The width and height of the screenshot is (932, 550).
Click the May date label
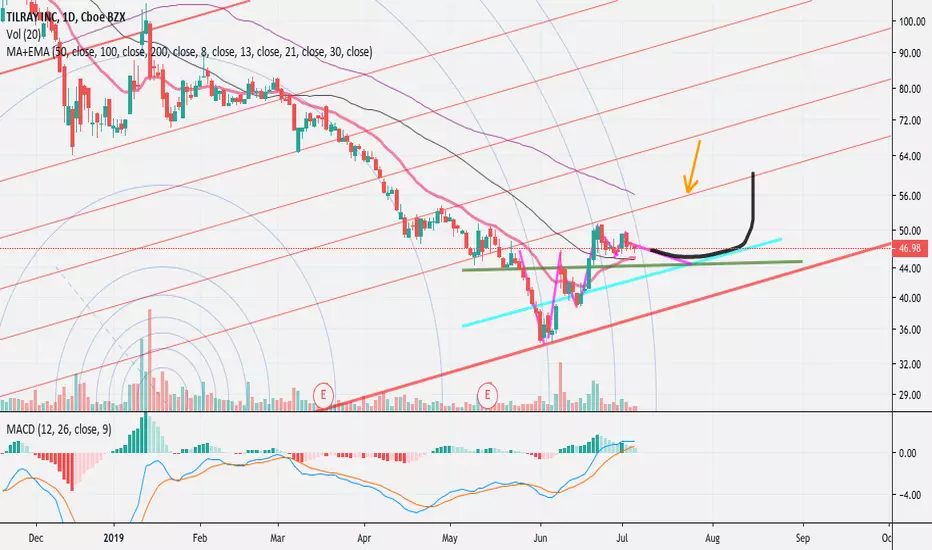pos(450,538)
